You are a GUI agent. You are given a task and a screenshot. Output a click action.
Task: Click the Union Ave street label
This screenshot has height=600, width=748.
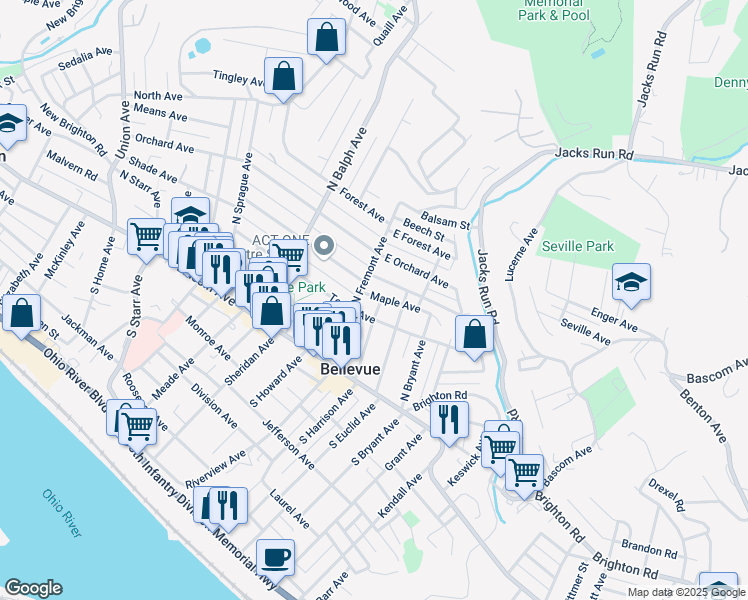[x=123, y=130]
